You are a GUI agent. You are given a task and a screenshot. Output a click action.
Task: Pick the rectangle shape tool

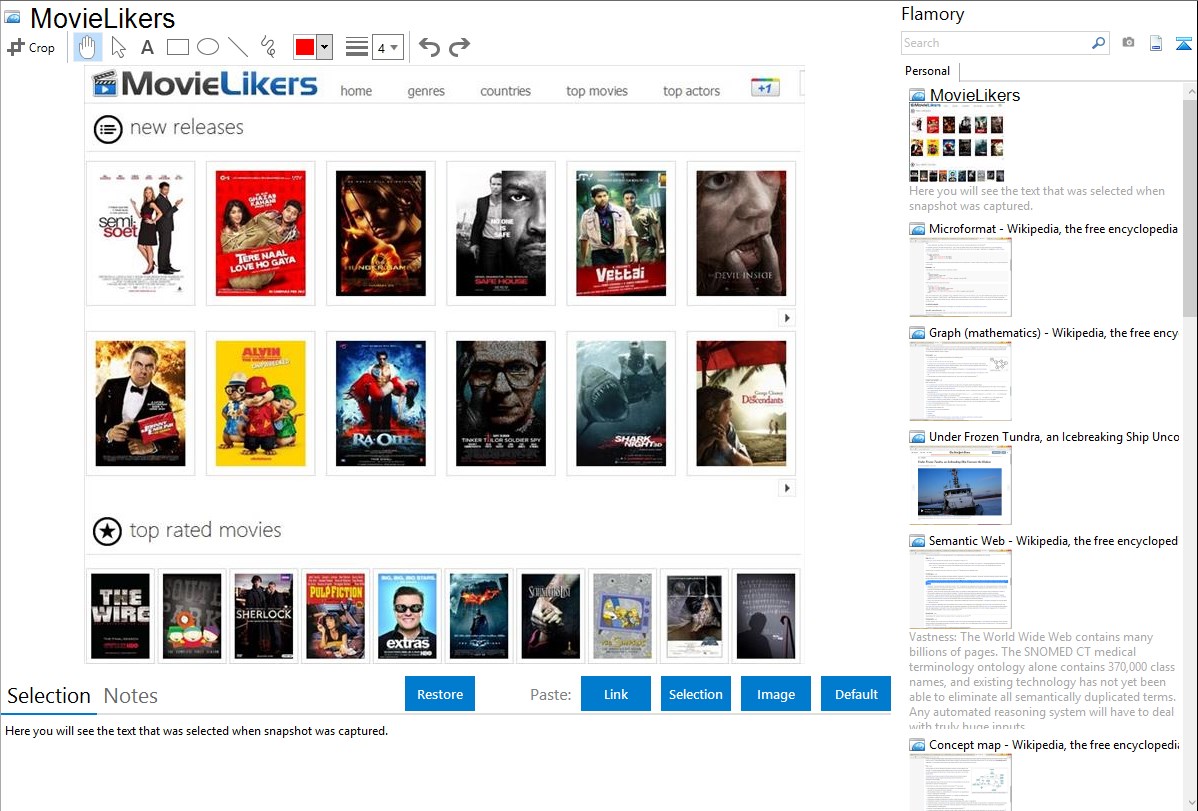point(177,47)
